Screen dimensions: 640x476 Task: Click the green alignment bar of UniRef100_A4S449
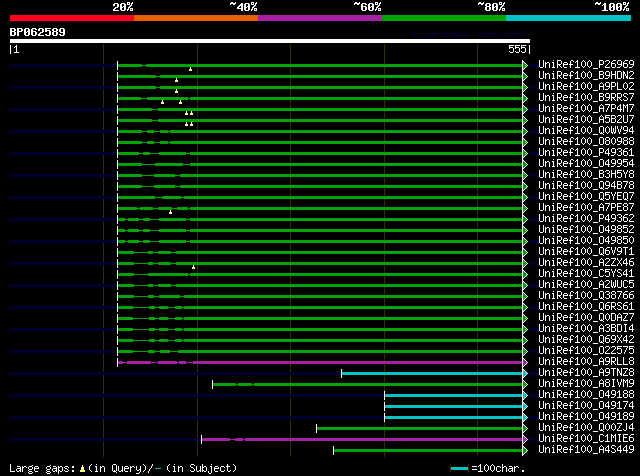[428, 451]
